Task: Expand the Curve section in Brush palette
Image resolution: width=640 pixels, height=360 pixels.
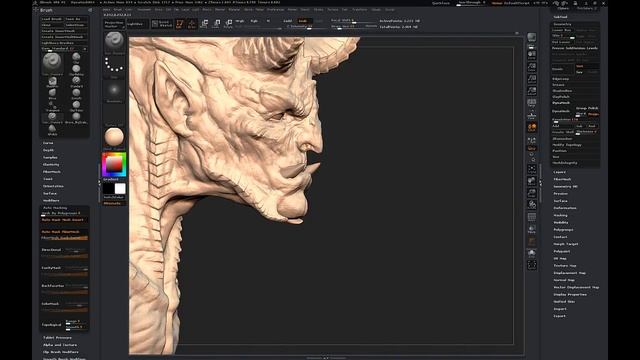Action: (48, 143)
